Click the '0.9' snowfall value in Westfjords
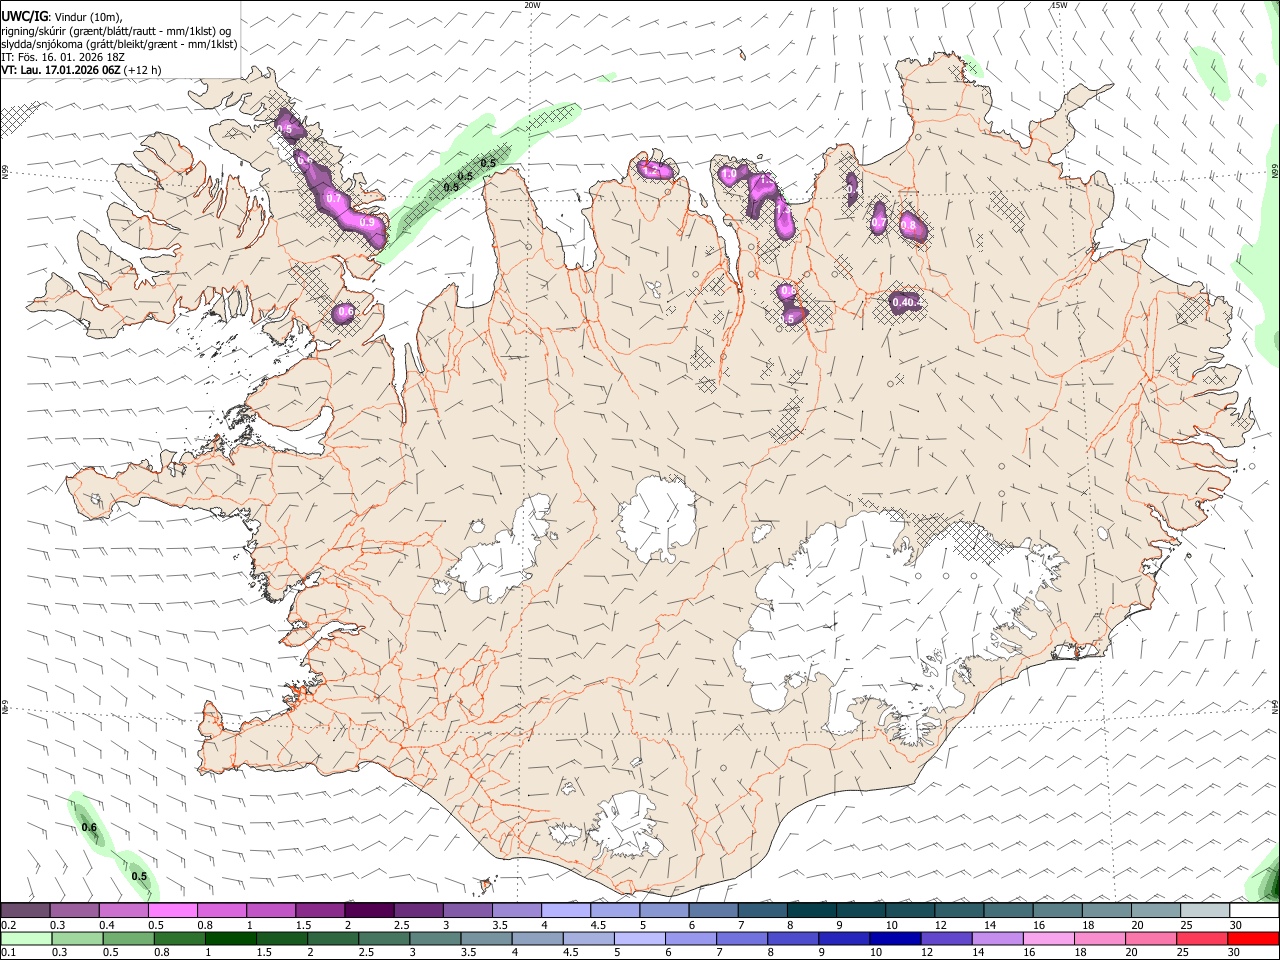Screen dimensions: 1280x960 coord(368,223)
